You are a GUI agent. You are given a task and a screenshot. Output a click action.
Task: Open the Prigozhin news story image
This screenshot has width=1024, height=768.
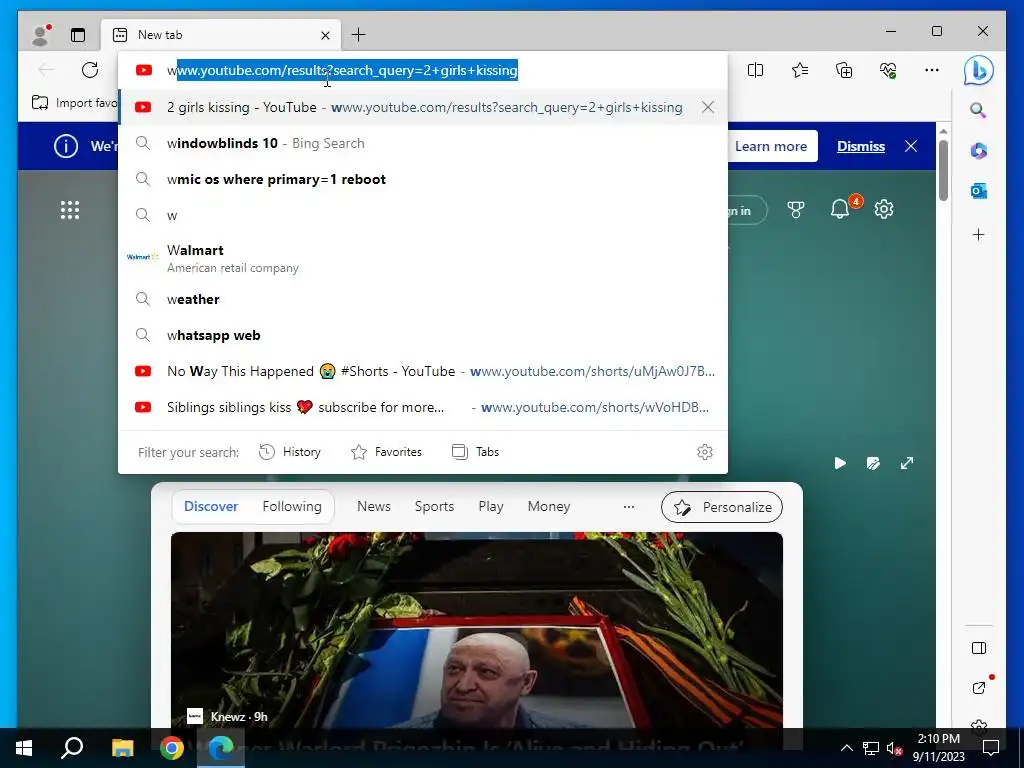477,630
